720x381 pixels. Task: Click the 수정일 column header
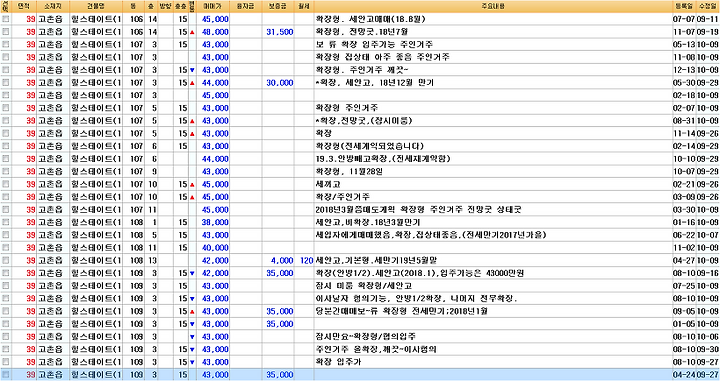(x=708, y=6)
